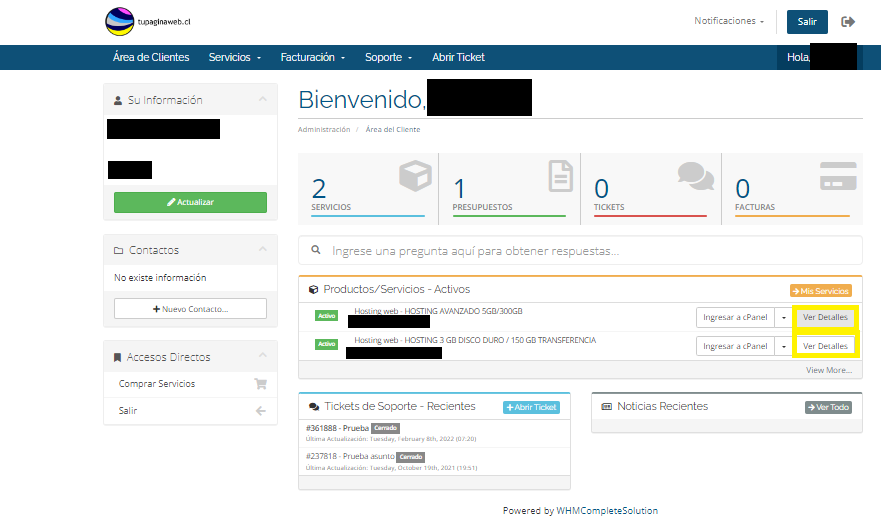Open the Facturación menu

click(313, 58)
